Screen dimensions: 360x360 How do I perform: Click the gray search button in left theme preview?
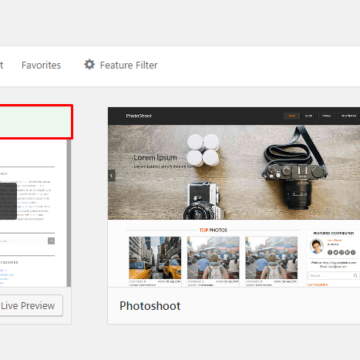click(x=51, y=241)
